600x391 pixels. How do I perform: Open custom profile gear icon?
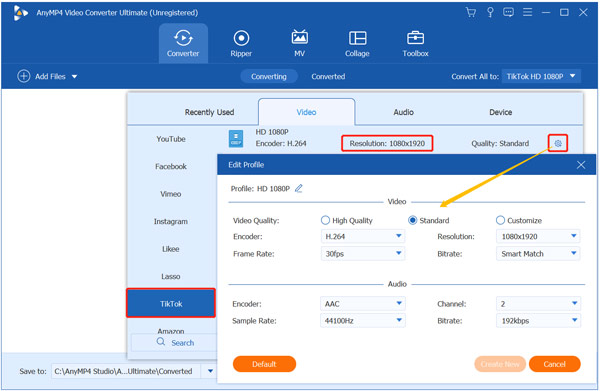[x=558, y=143]
